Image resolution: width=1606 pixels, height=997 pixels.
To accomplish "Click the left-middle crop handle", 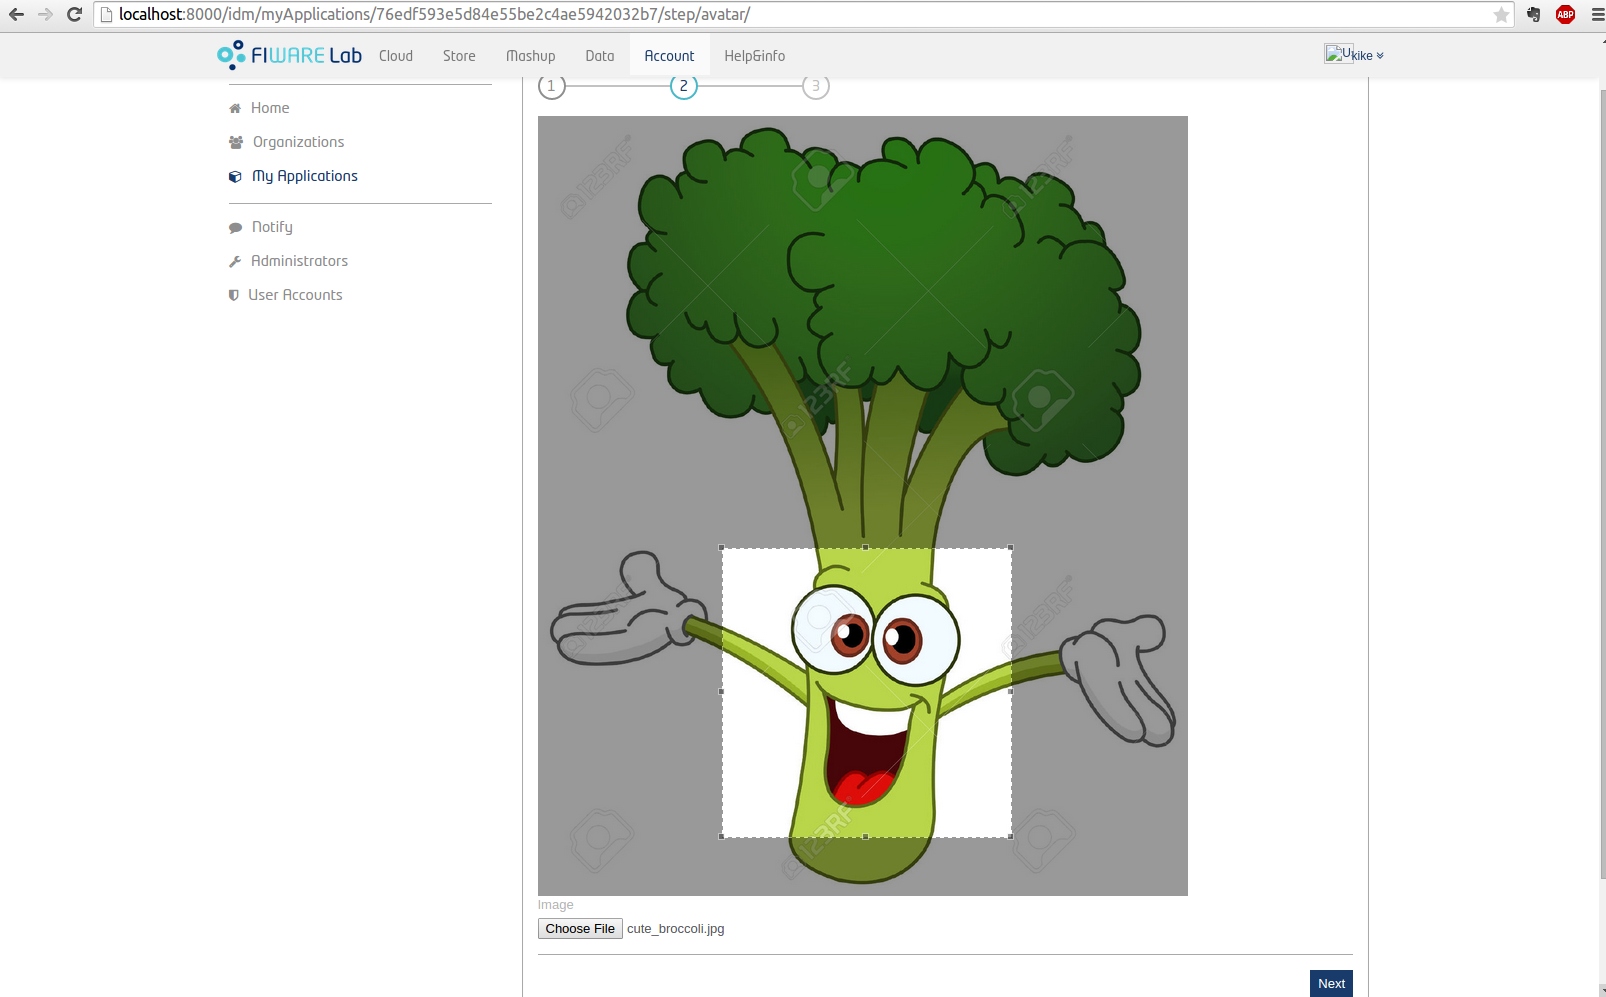I will (x=722, y=692).
